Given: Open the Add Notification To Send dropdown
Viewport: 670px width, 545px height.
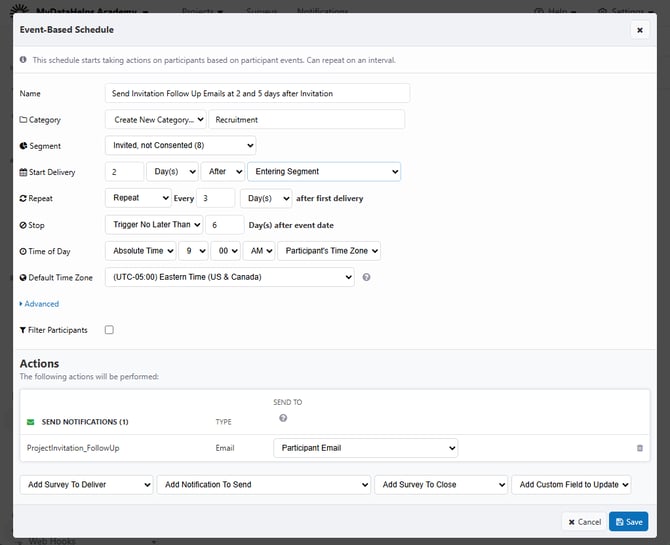Looking at the screenshot, I should click(x=264, y=485).
